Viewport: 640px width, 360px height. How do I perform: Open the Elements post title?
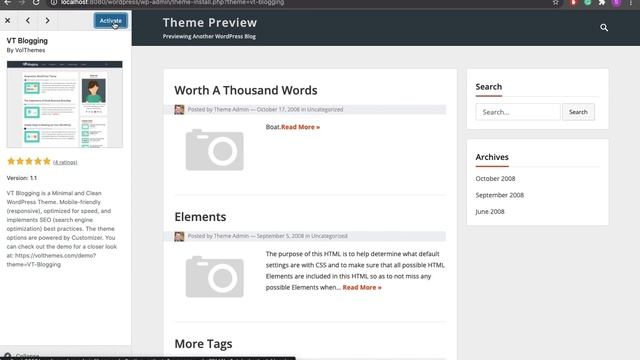(200, 217)
